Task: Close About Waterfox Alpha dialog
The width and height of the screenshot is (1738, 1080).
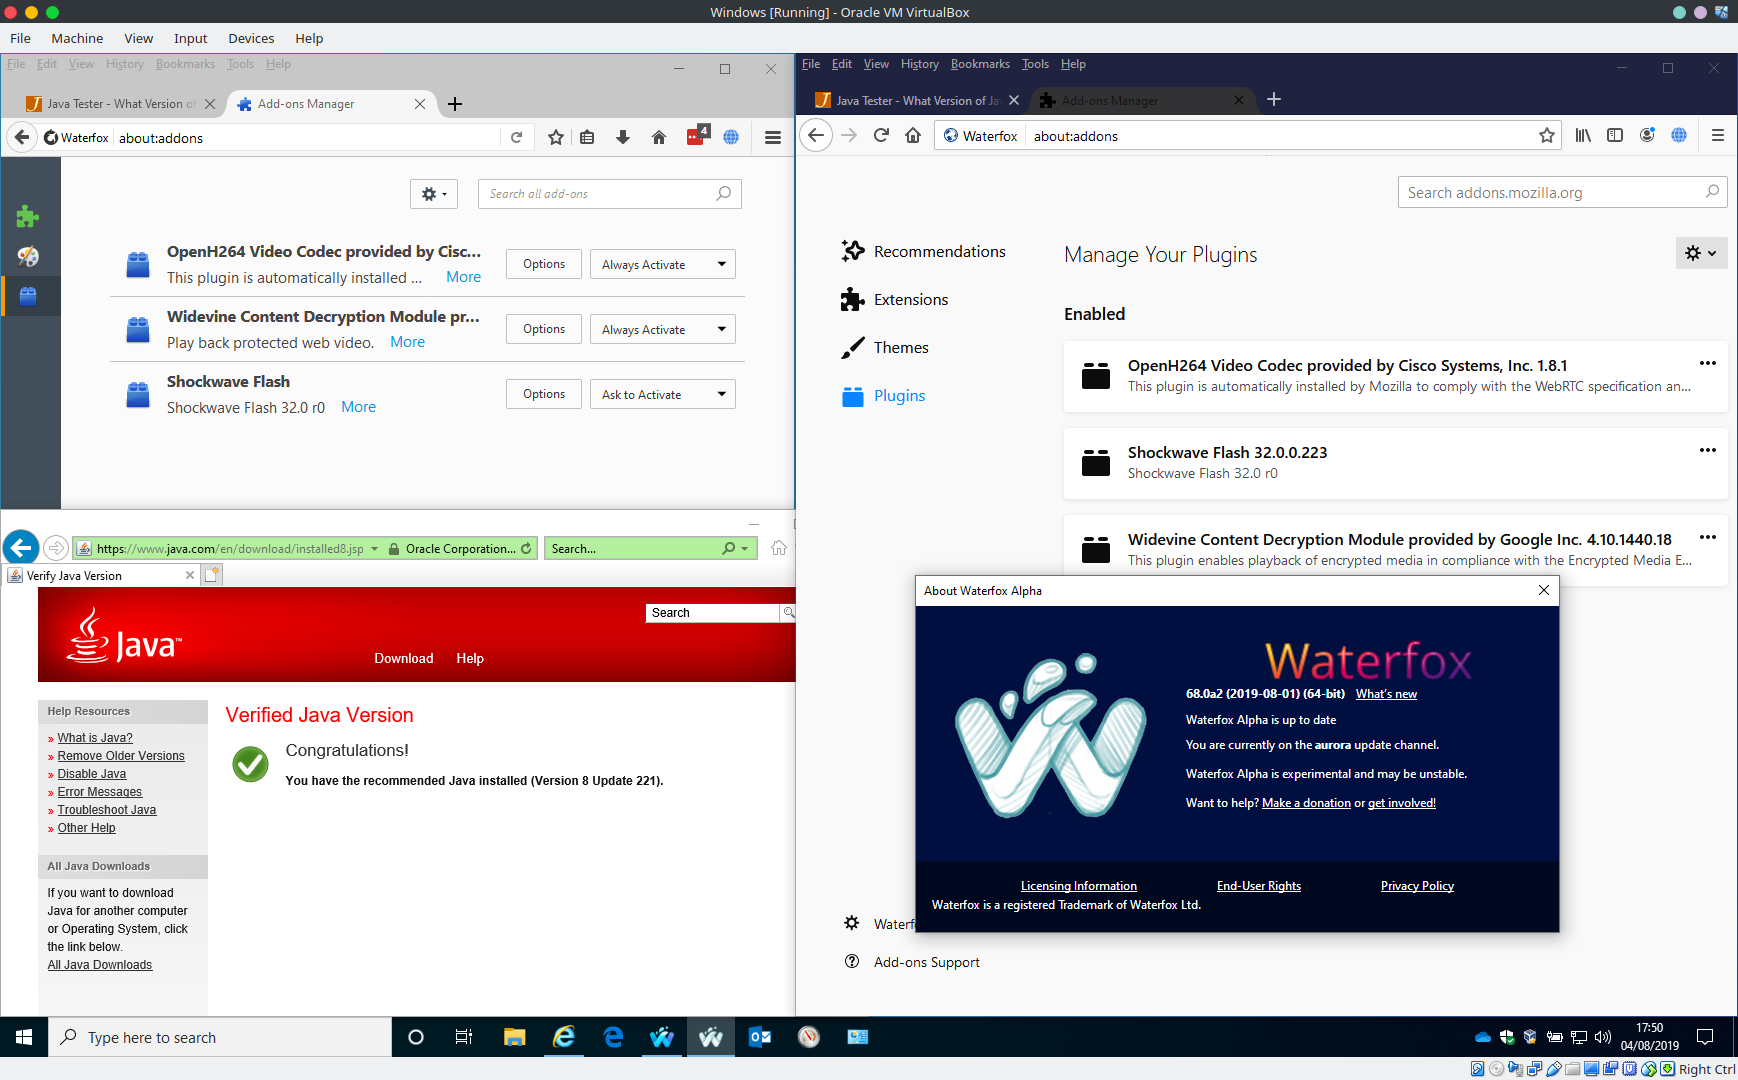Action: tap(1544, 590)
